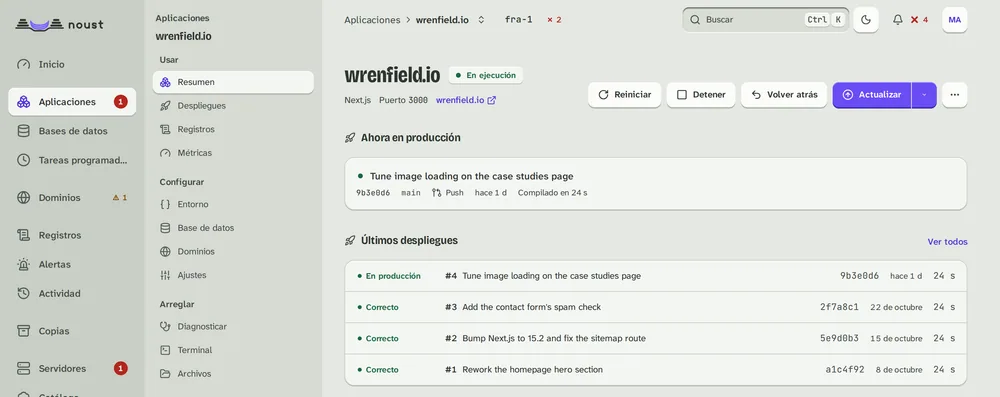Click the Aplicaciones breadcrumb link
The width and height of the screenshot is (1000, 397).
point(372,20)
